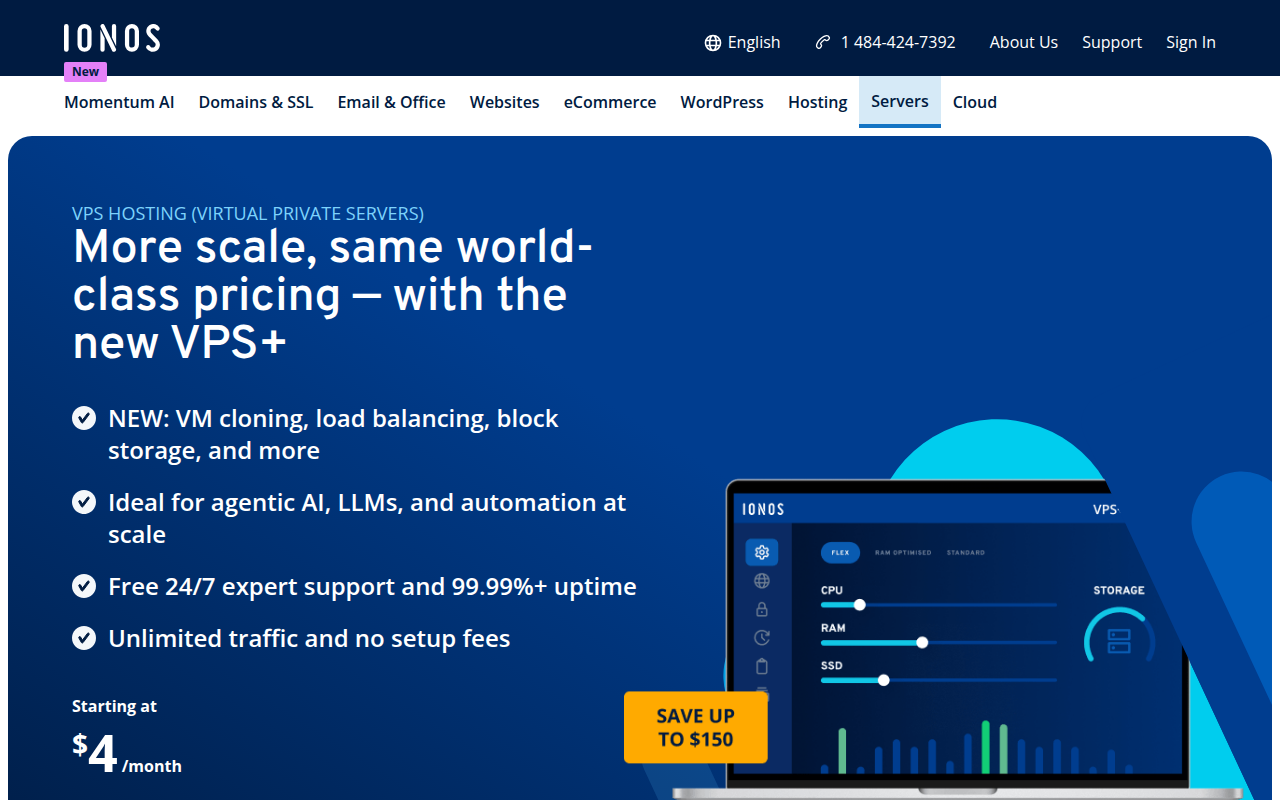Screen dimensions: 1280x800
Task: Click the "Free 24/7 expert support" bullet
Action: (x=372, y=586)
